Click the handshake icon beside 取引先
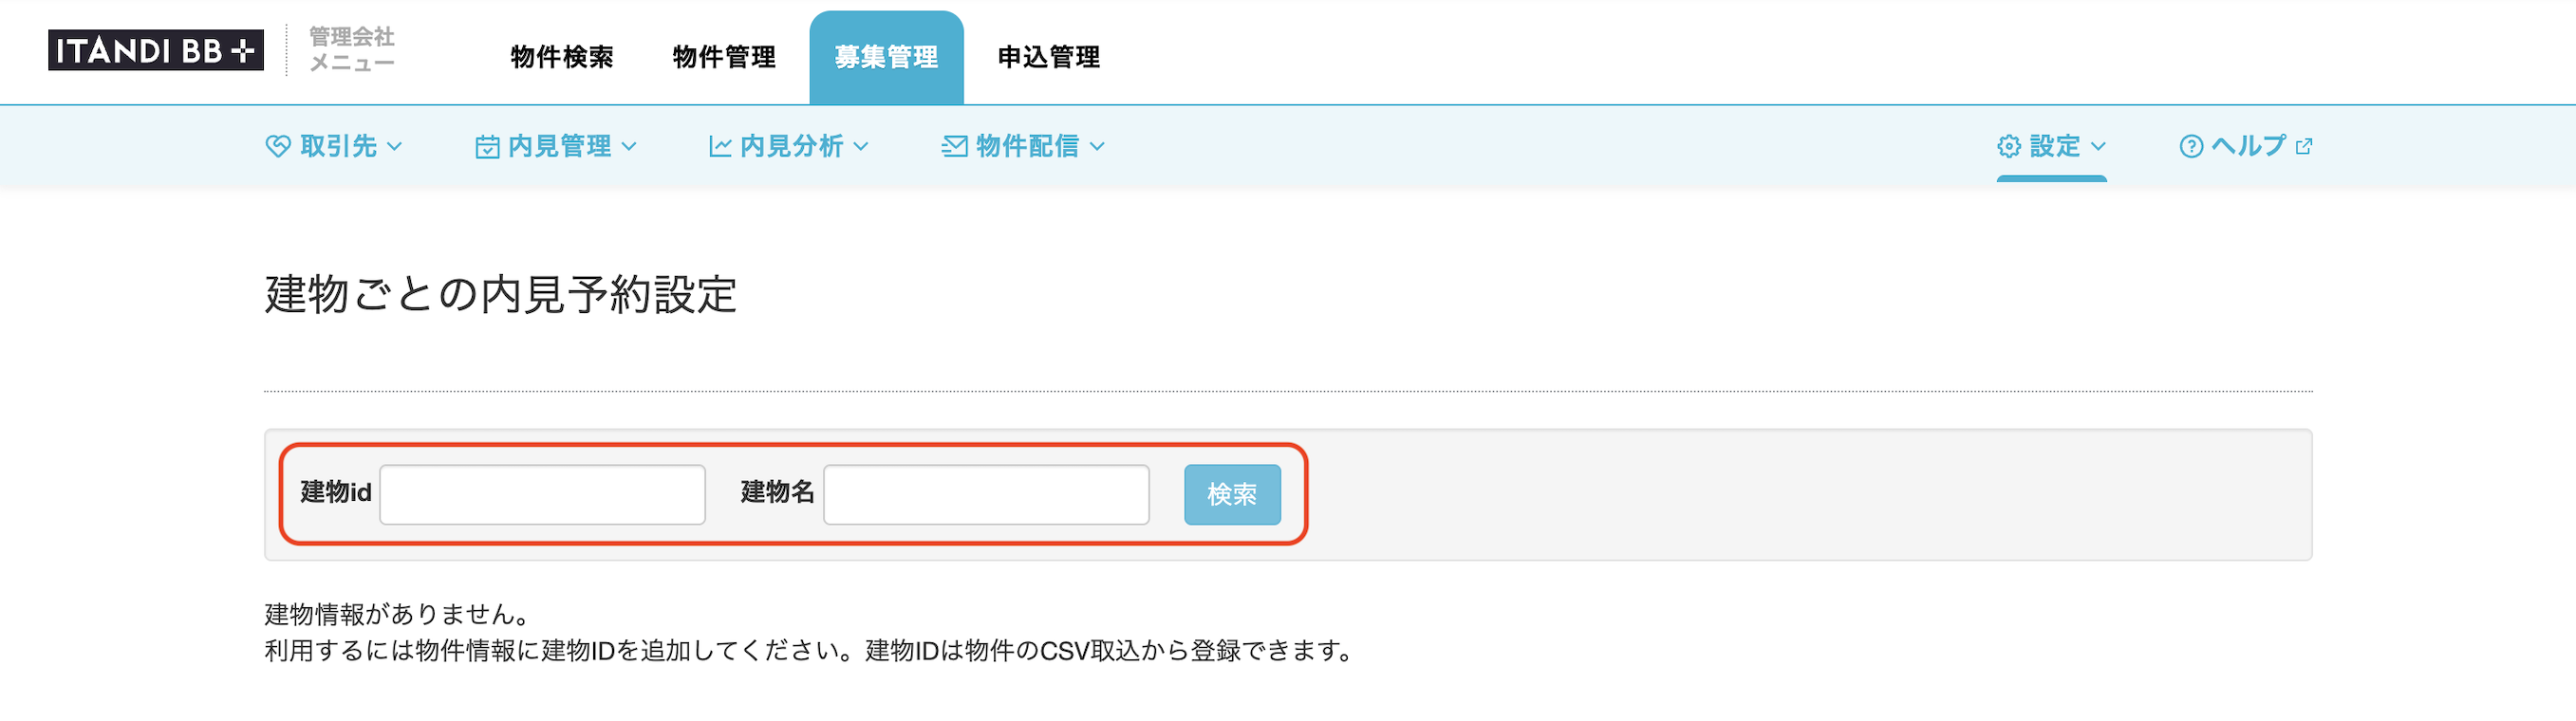Screen dimensions: 2576x721 (x=278, y=146)
